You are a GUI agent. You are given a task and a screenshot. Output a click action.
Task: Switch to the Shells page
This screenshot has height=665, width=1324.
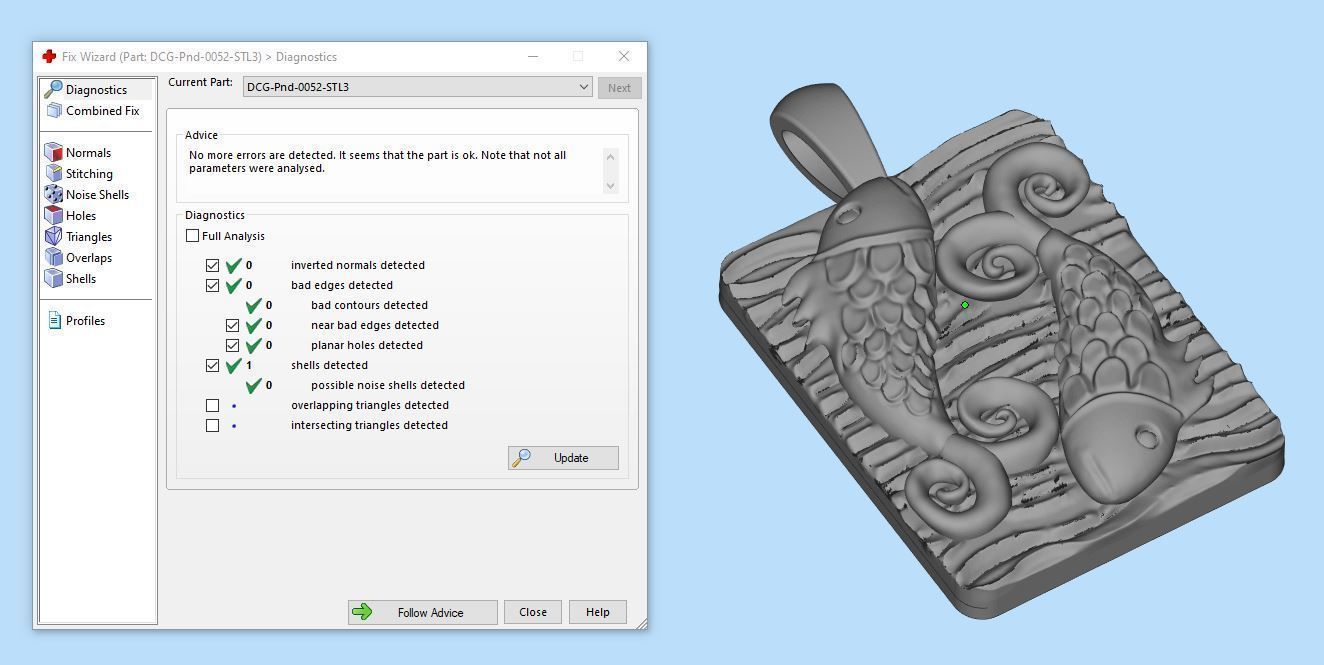[81, 279]
